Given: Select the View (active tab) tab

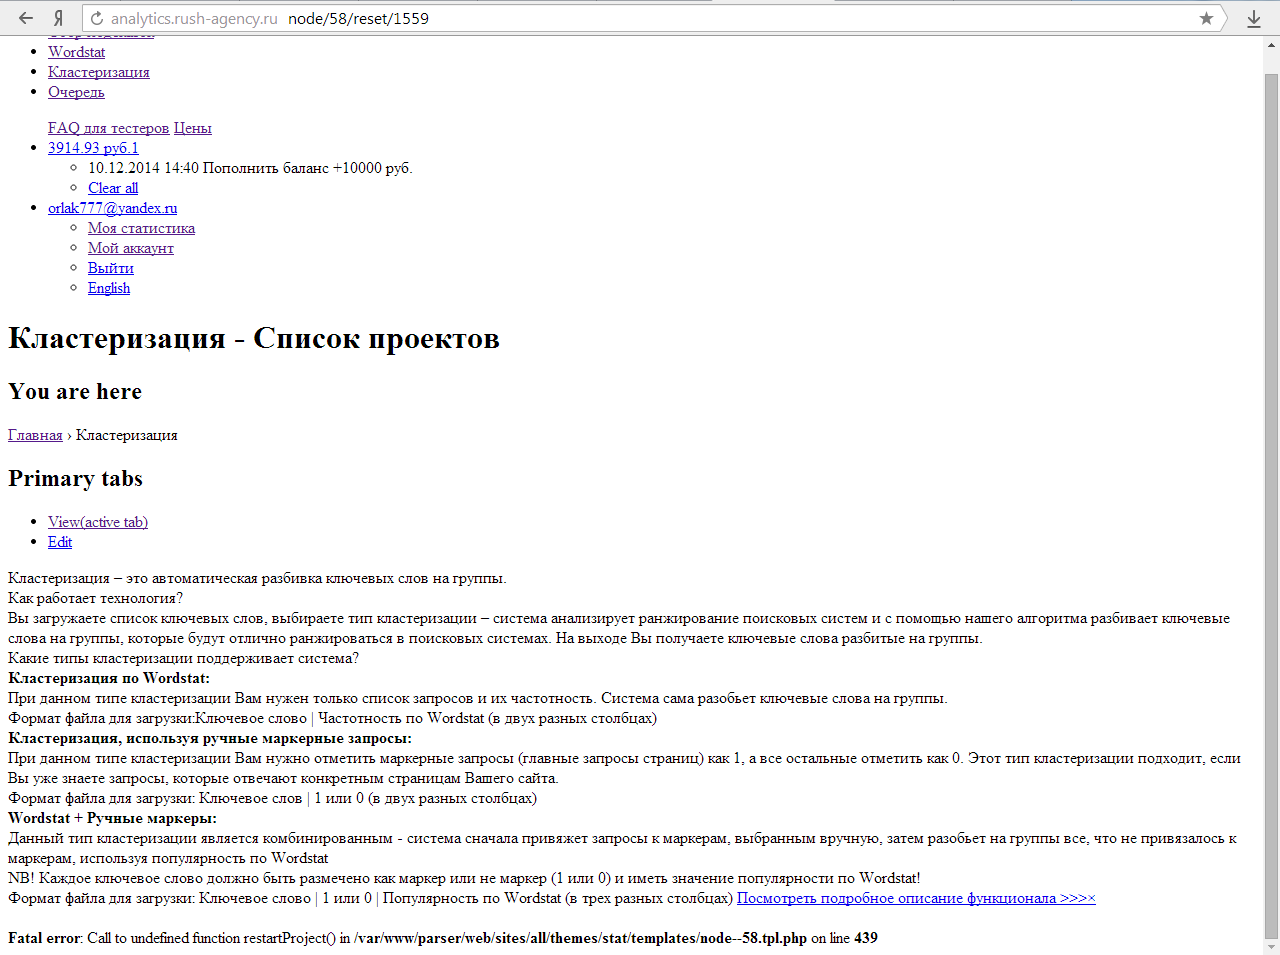Looking at the screenshot, I should pos(98,522).
